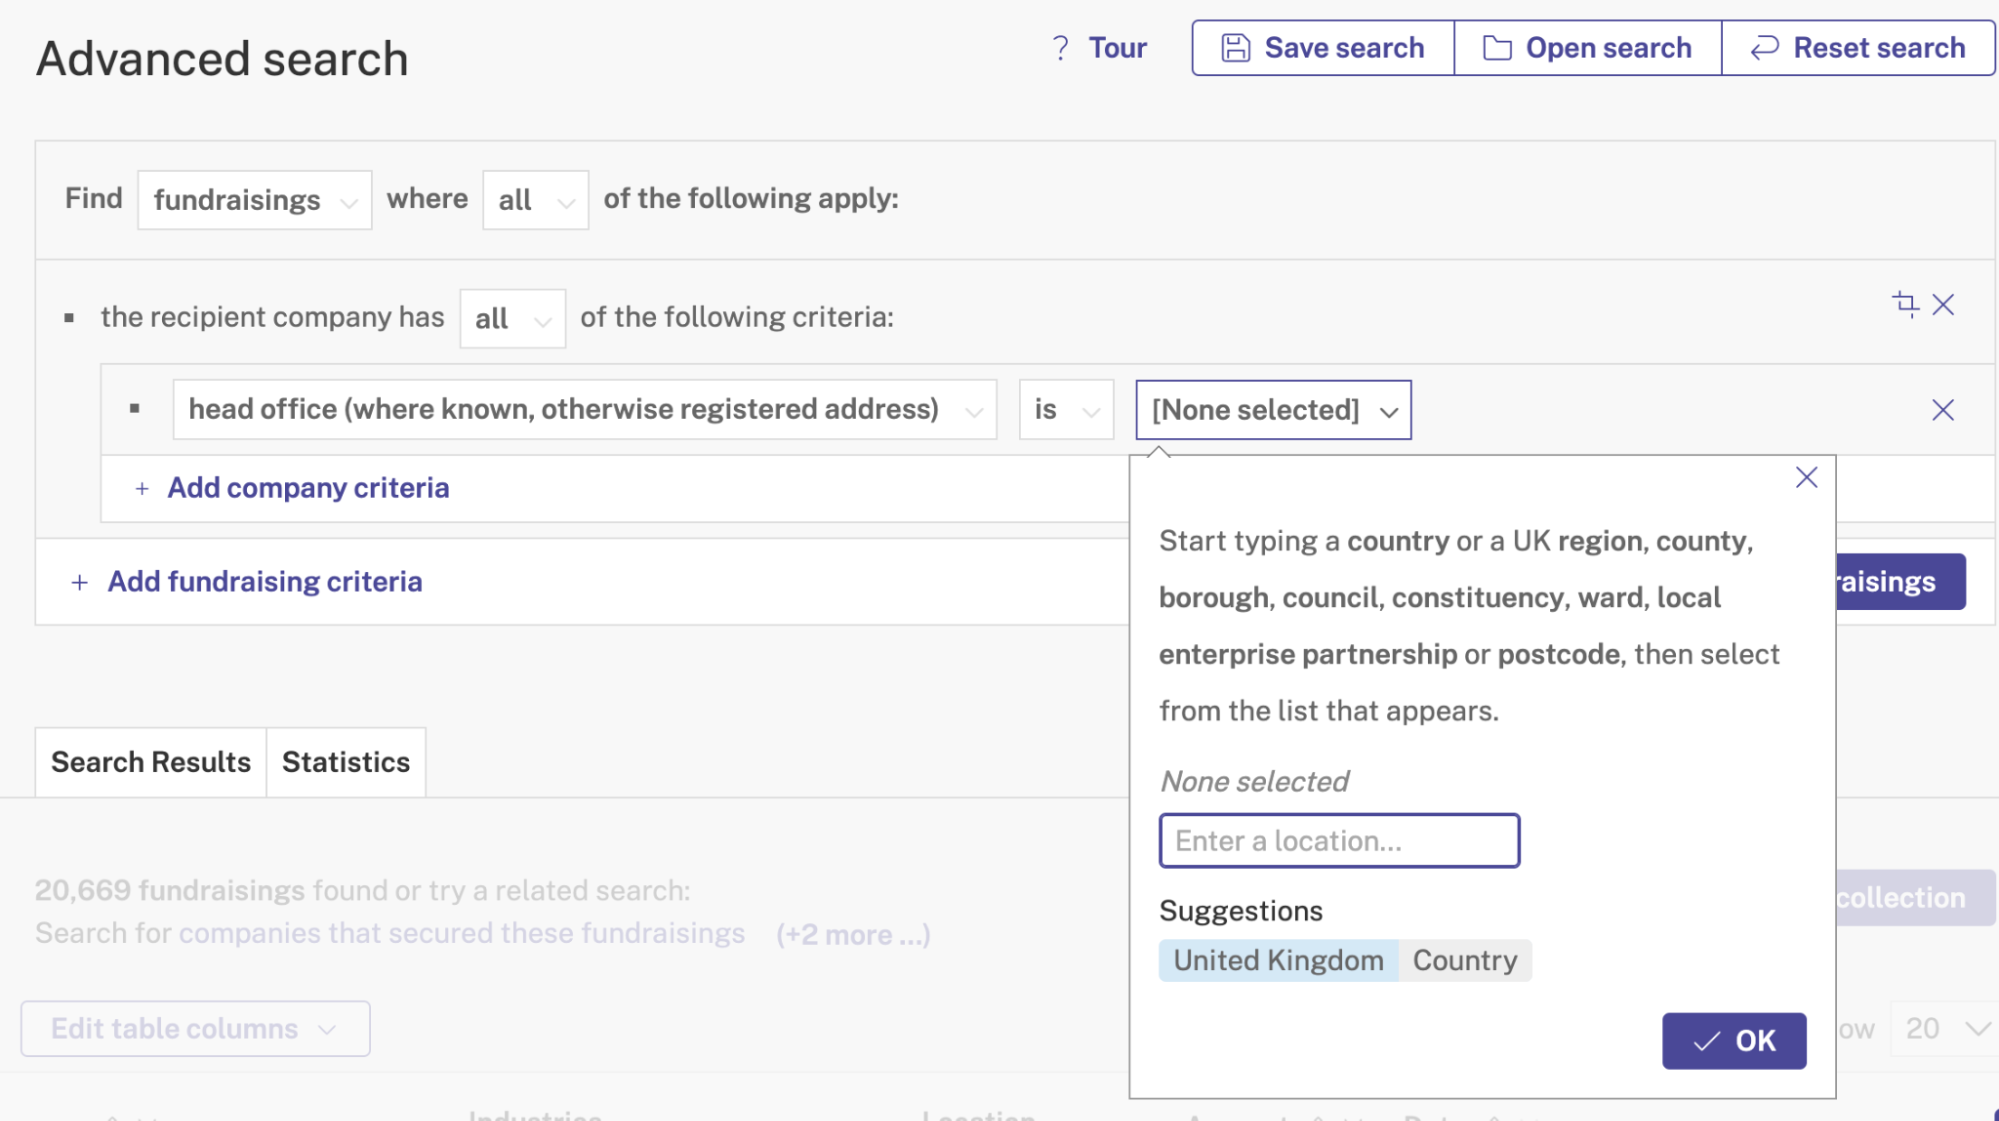1999x1121 pixels.
Task: Click the Open search folder icon
Action: [1496, 48]
